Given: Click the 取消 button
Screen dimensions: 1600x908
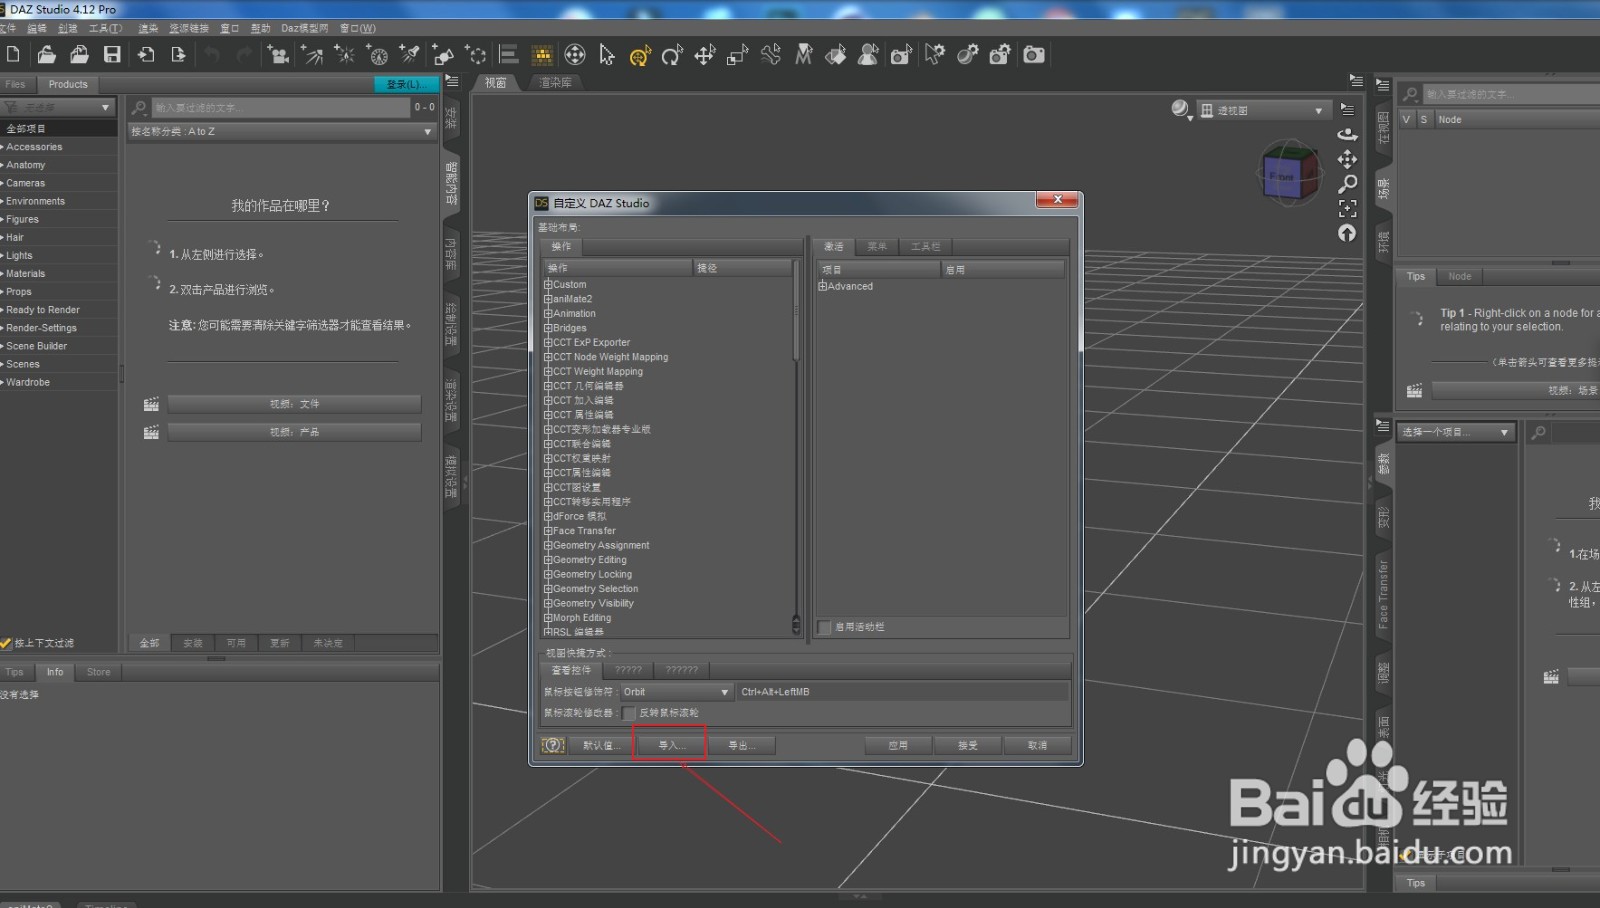Looking at the screenshot, I should 1037,745.
